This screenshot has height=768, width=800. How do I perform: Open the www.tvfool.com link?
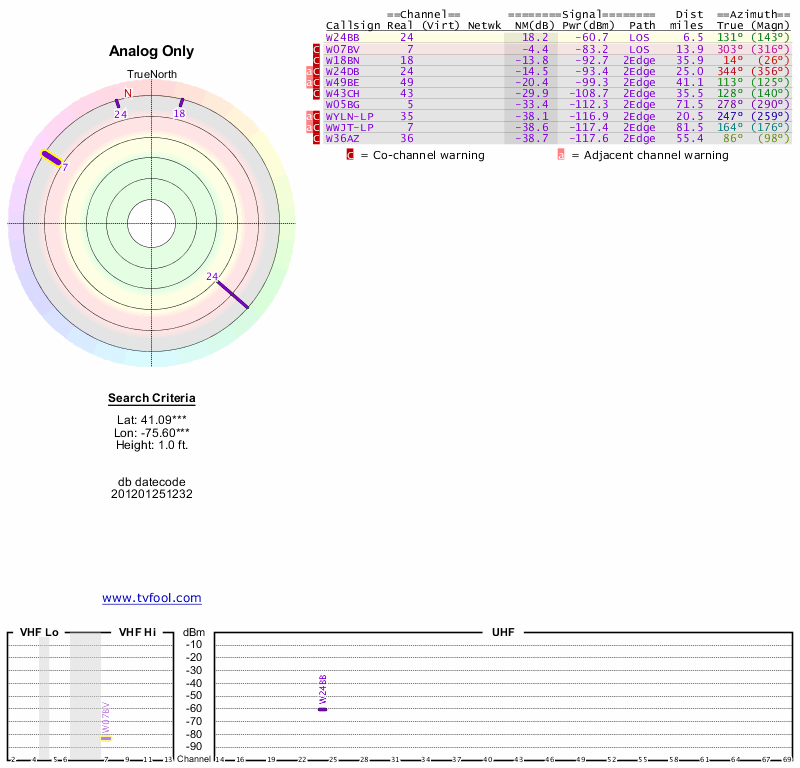point(152,598)
